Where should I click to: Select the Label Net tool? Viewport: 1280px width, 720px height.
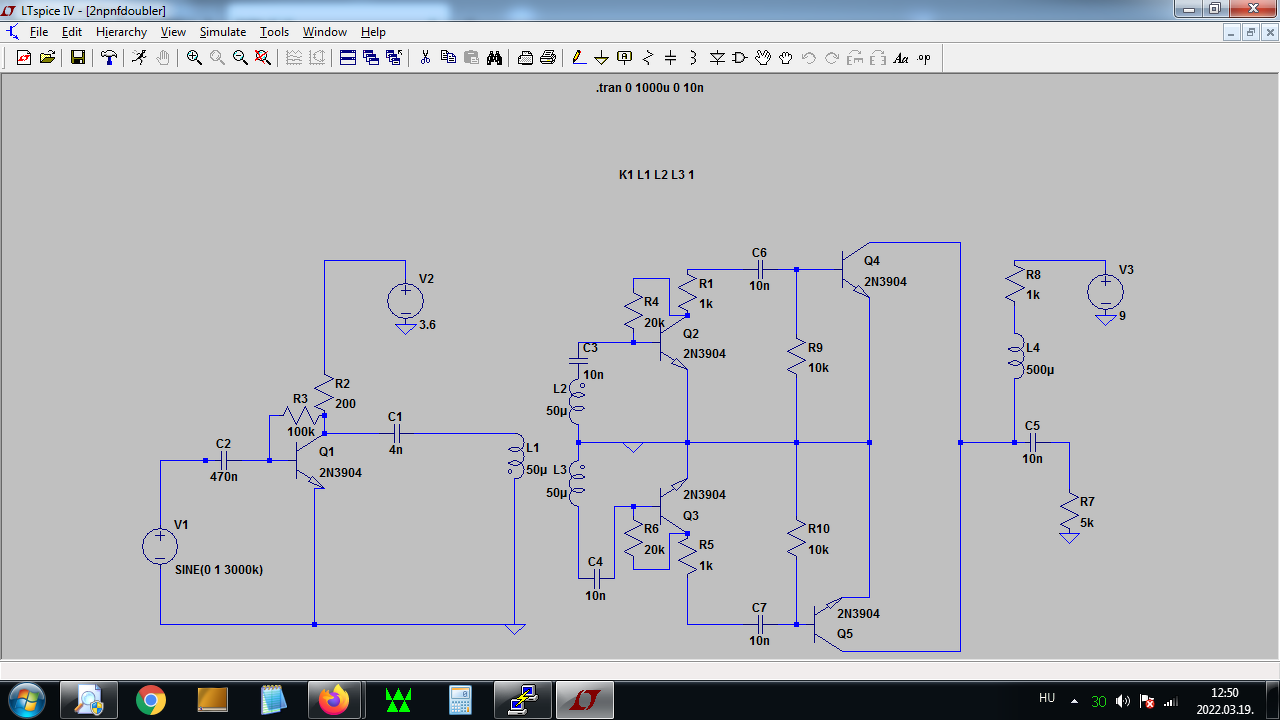pyautogui.click(x=625, y=58)
